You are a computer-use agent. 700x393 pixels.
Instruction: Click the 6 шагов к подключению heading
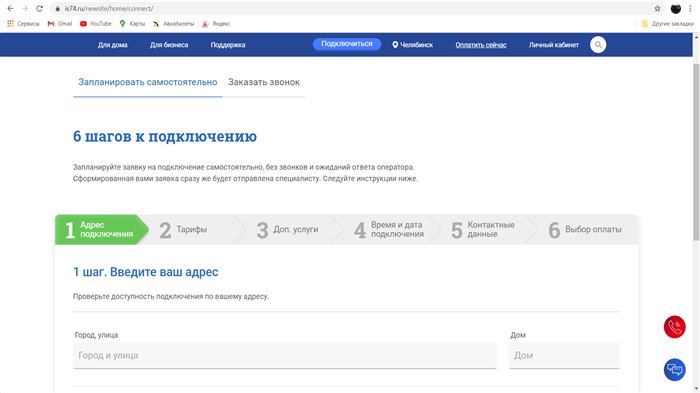pyautogui.click(x=165, y=136)
